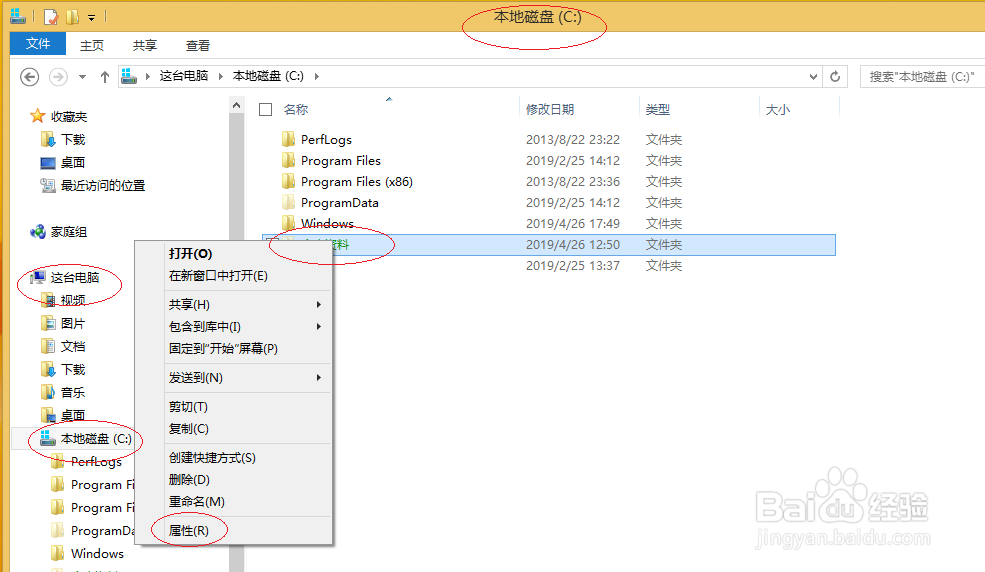The width and height of the screenshot is (985, 572).
Task: Click 本地磁盘 (C:) in the address bar
Action: 268,76
